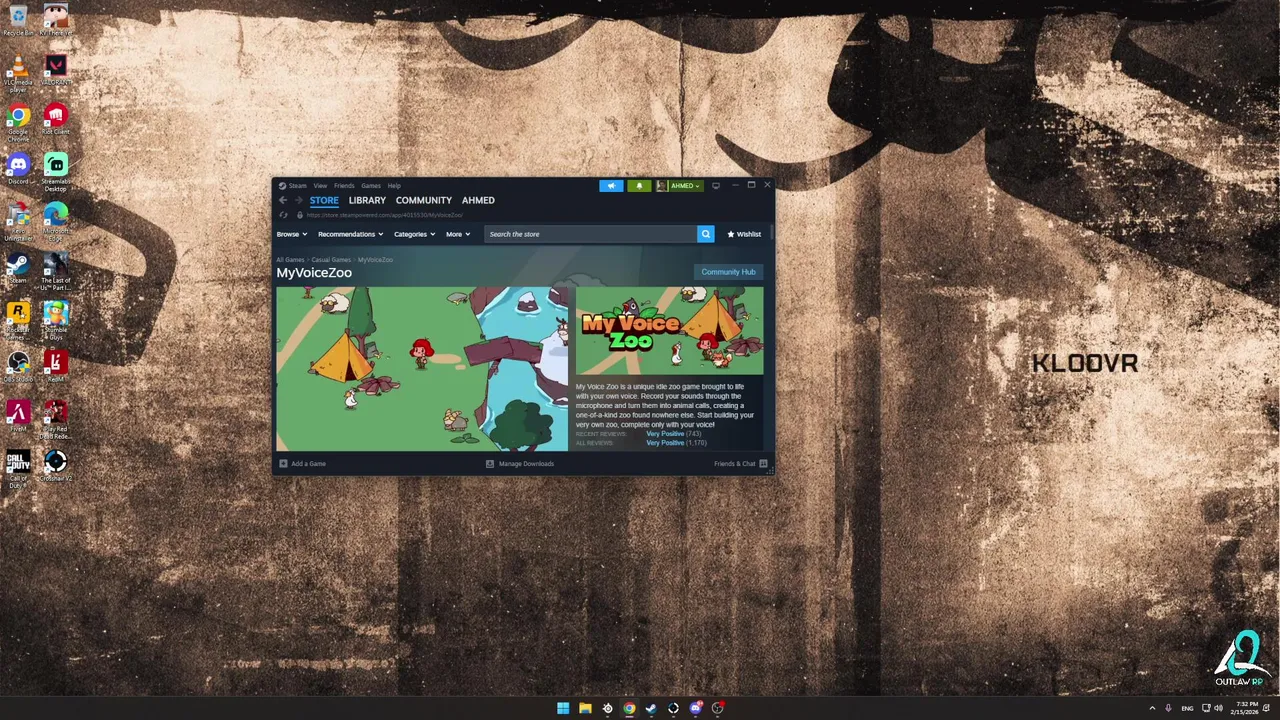1280x720 pixels.
Task: Open Discord desktop shortcut
Action: click(18, 169)
